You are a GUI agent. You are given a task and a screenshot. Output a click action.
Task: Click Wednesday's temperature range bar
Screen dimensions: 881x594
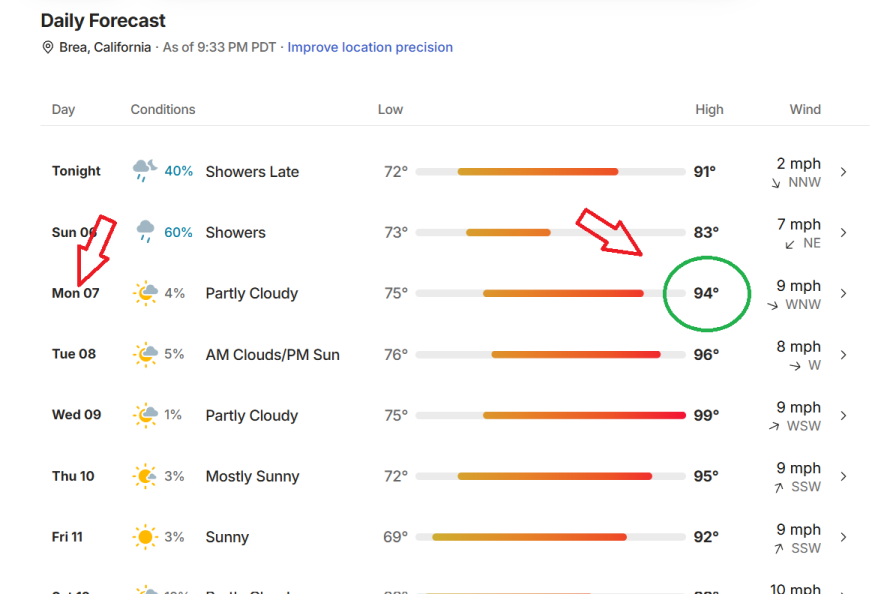[x=551, y=415]
